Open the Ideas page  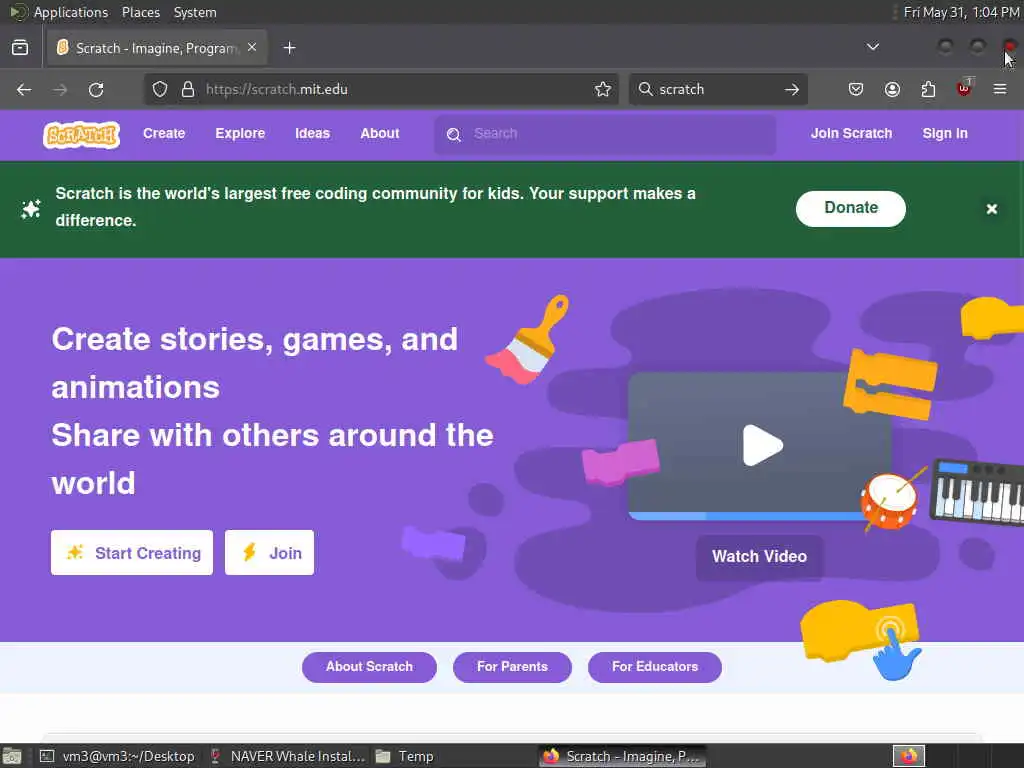click(x=312, y=133)
